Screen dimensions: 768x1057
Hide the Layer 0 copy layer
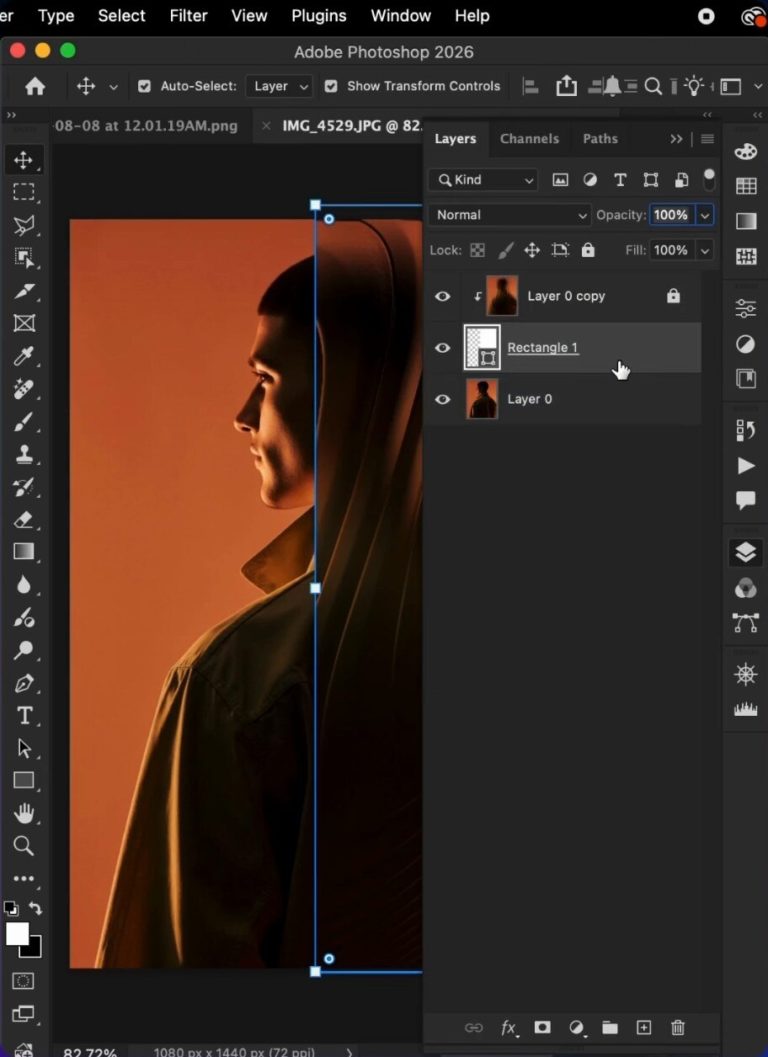point(442,296)
